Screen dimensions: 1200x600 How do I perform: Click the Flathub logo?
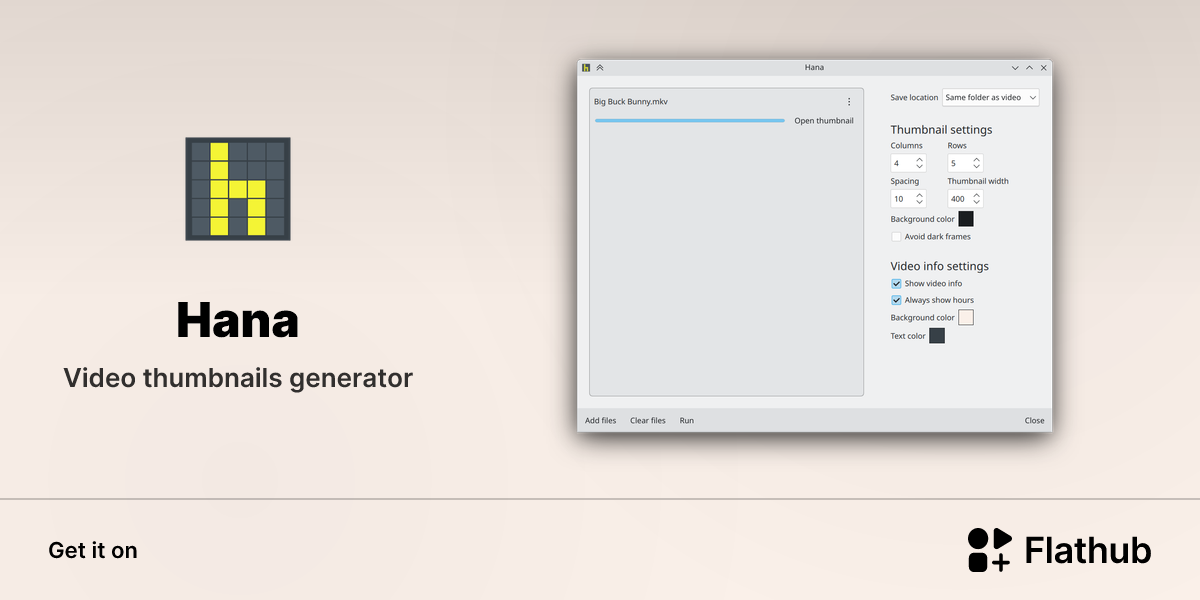click(x=1059, y=550)
